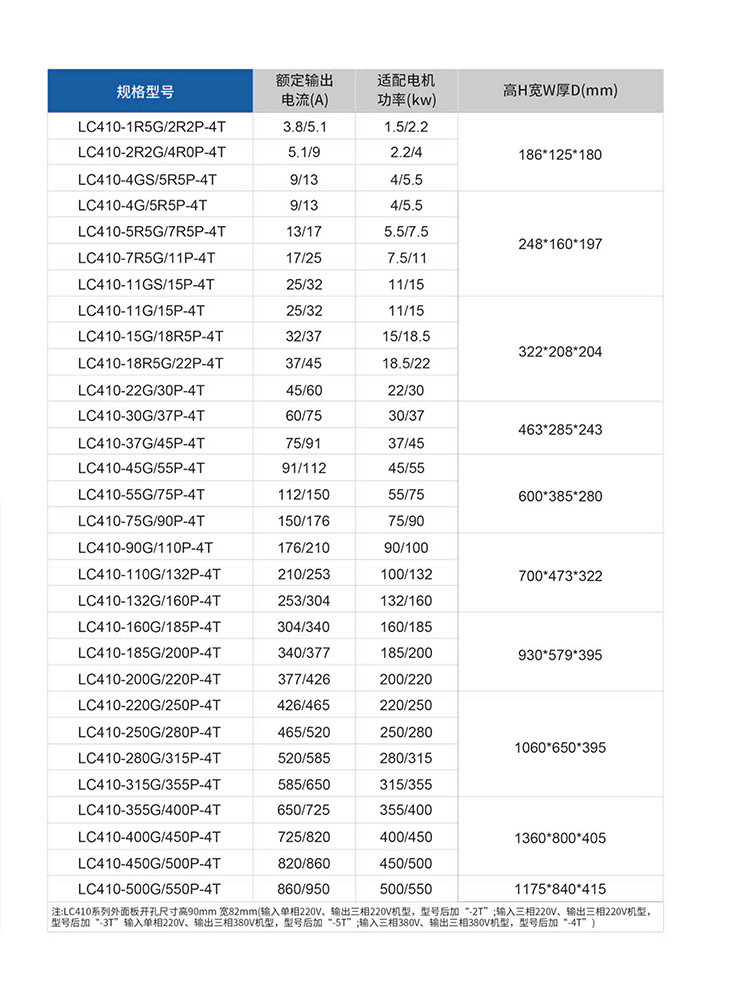732x1000 pixels.
Task: Click the 186*125*180 dimension cell
Action: click(x=560, y=155)
